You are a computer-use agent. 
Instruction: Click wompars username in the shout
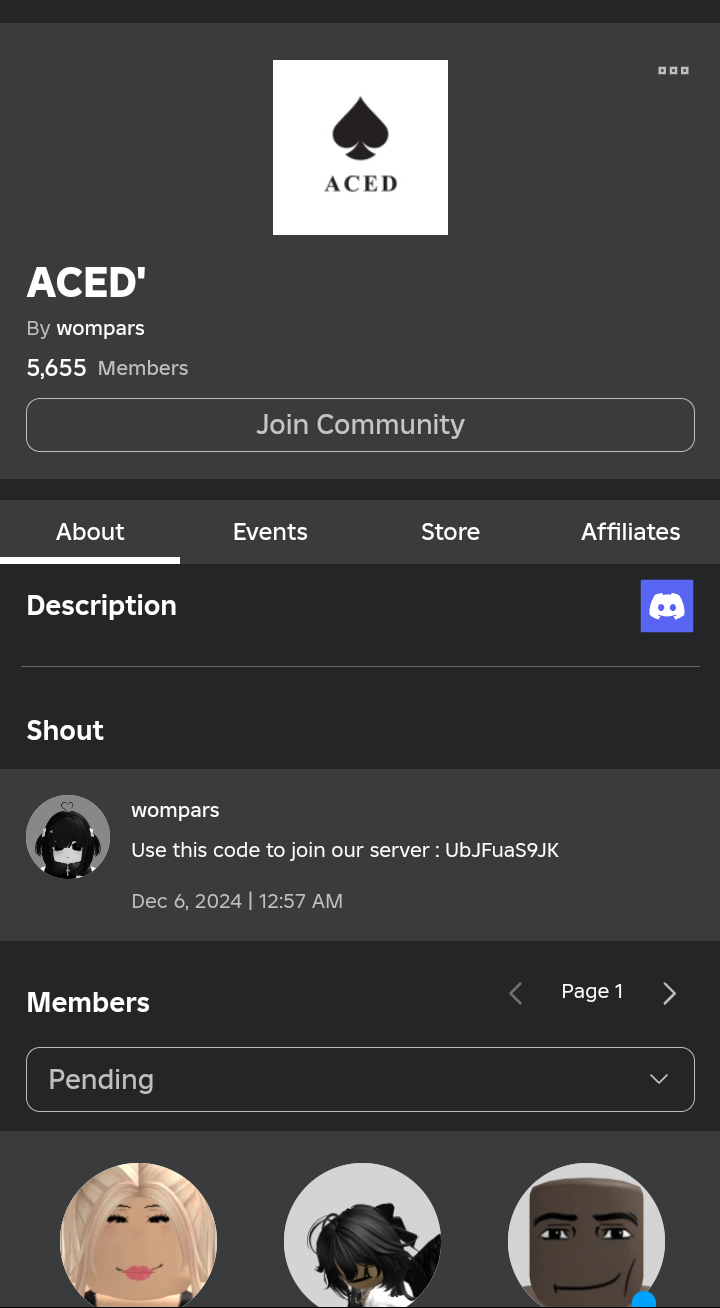click(175, 810)
